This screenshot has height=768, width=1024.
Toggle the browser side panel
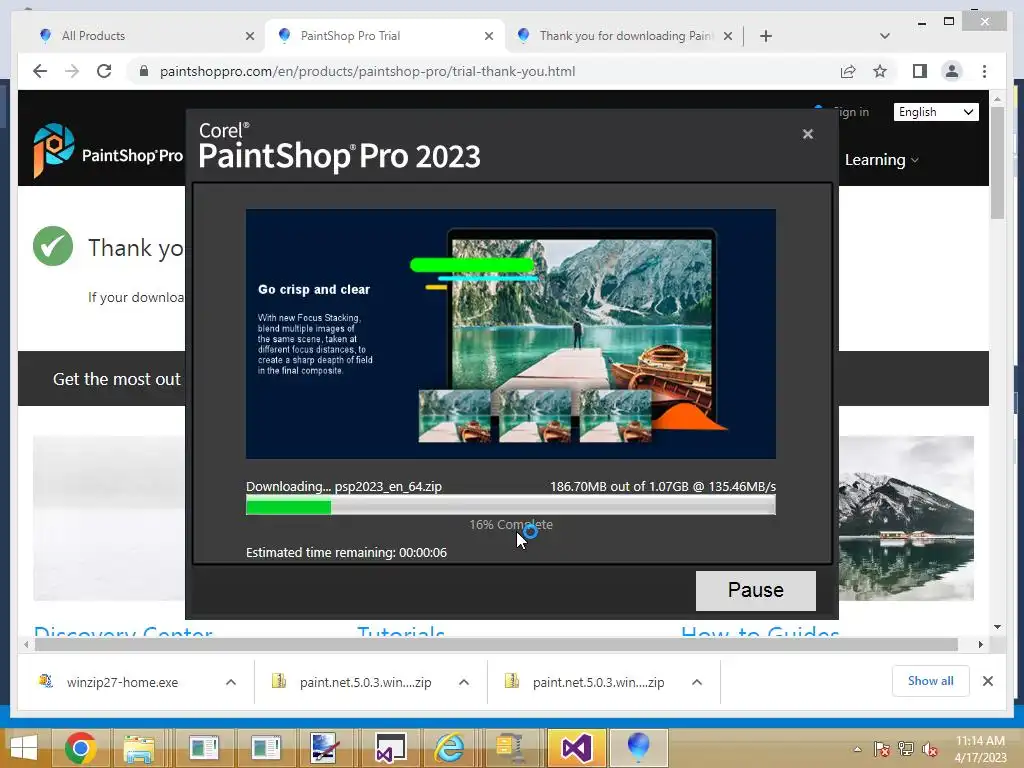(920, 71)
